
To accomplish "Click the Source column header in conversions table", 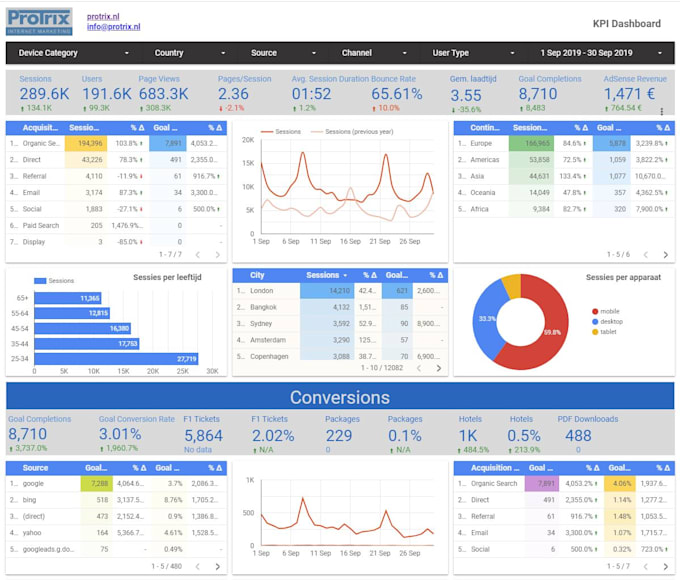I will pyautogui.click(x=36, y=467).
